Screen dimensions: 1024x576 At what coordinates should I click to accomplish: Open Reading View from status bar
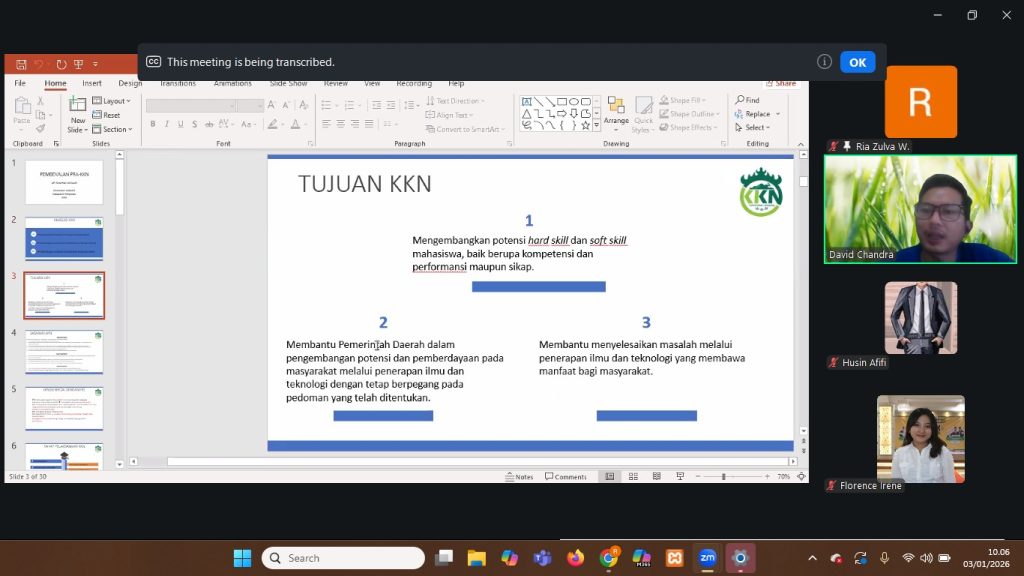click(x=655, y=477)
